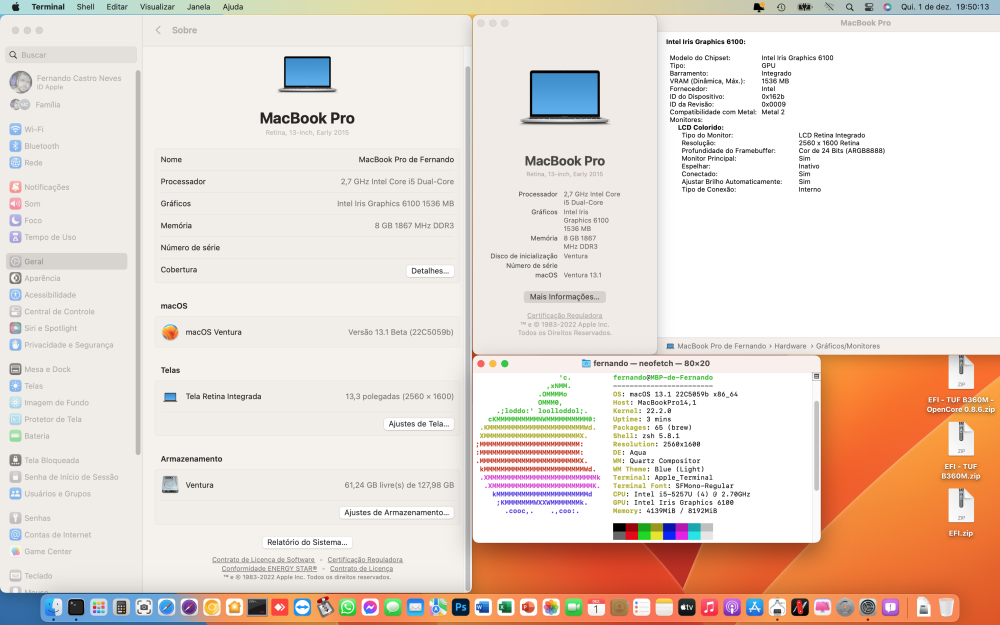Open the Editar menu
Viewport: 1000px width, 625px height.
pos(117,7)
